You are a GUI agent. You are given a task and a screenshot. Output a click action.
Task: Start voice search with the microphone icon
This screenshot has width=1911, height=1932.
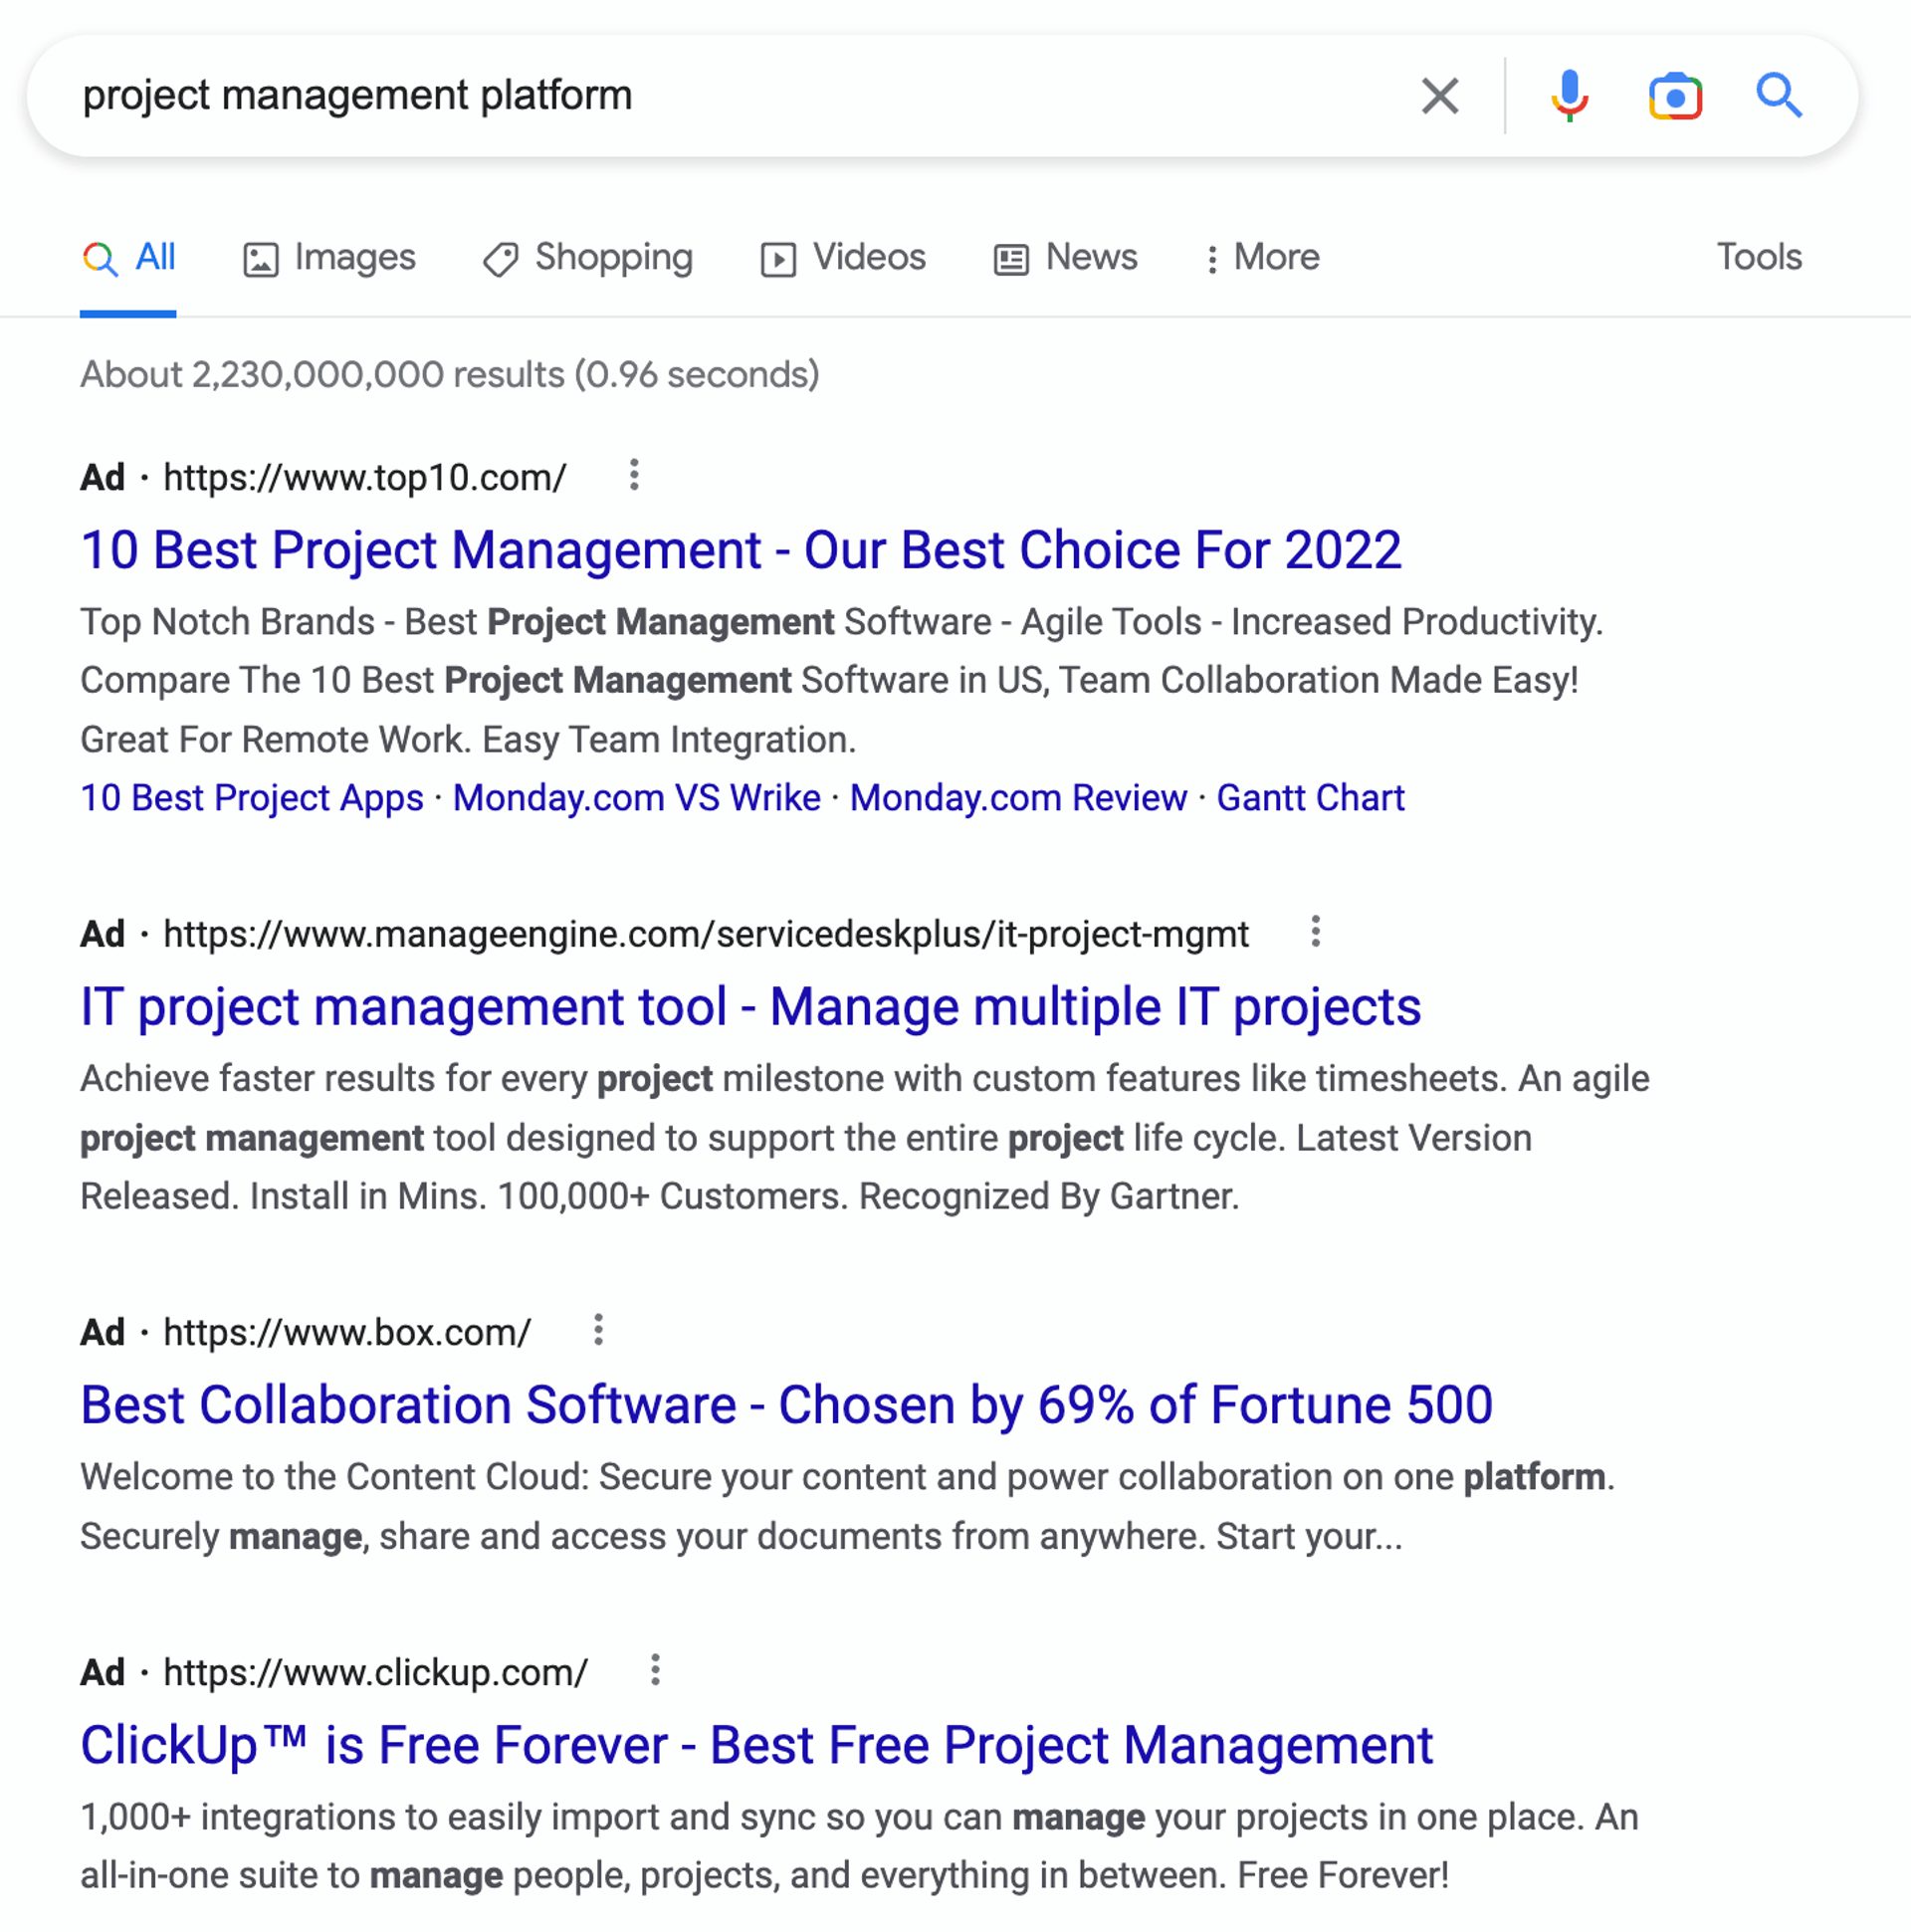[x=1569, y=96]
